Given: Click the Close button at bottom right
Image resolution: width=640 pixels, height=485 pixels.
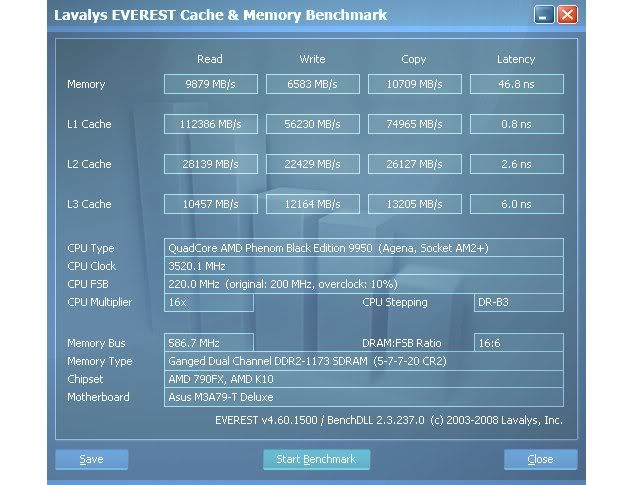Looking at the screenshot, I should (x=541, y=460).
